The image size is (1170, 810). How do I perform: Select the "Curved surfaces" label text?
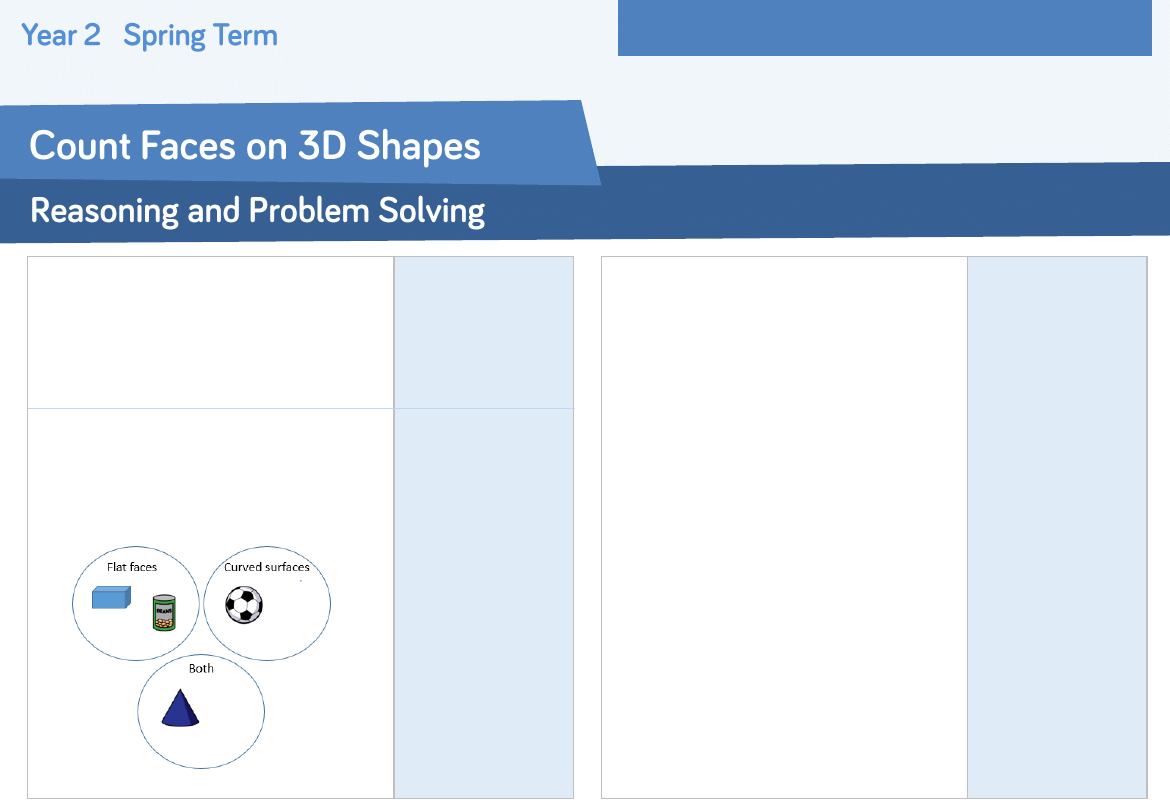[x=267, y=567]
